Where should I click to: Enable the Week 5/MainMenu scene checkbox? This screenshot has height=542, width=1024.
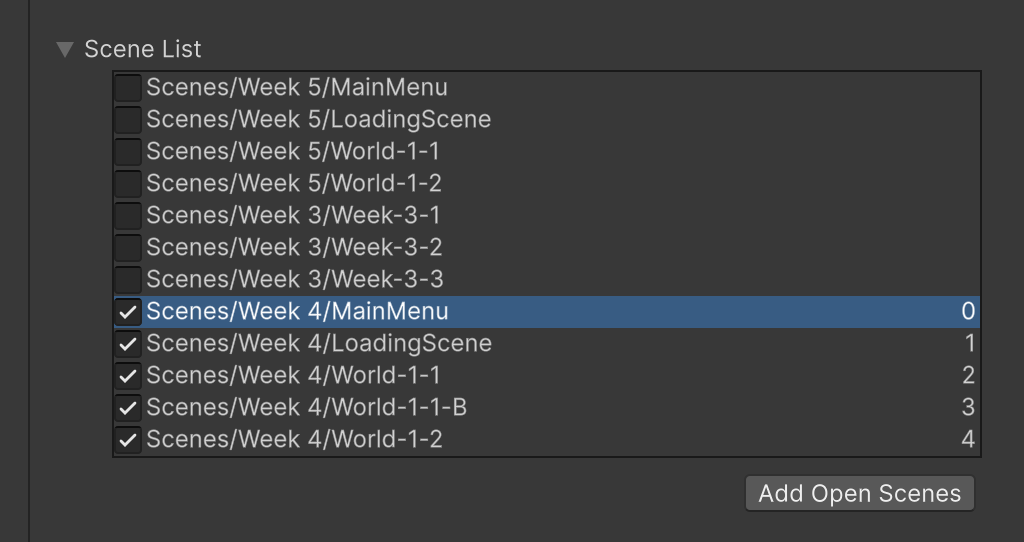coord(128,88)
